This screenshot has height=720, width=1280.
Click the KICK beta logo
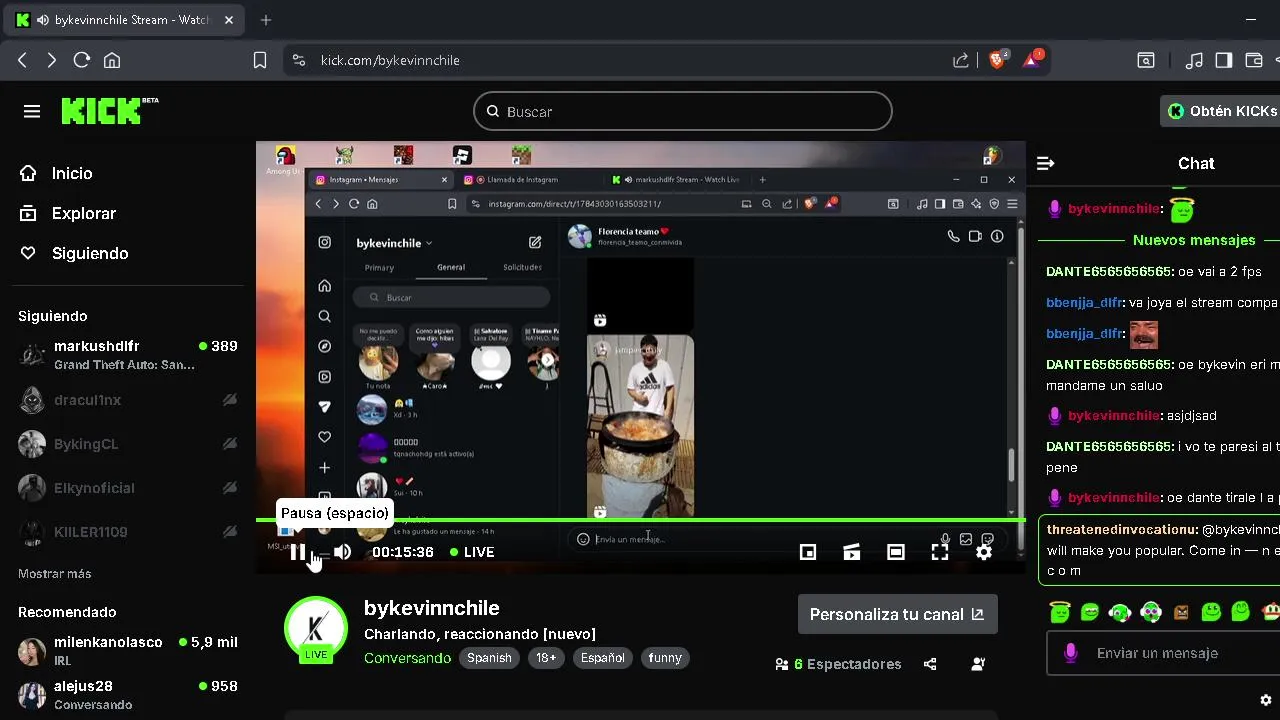[x=109, y=110]
